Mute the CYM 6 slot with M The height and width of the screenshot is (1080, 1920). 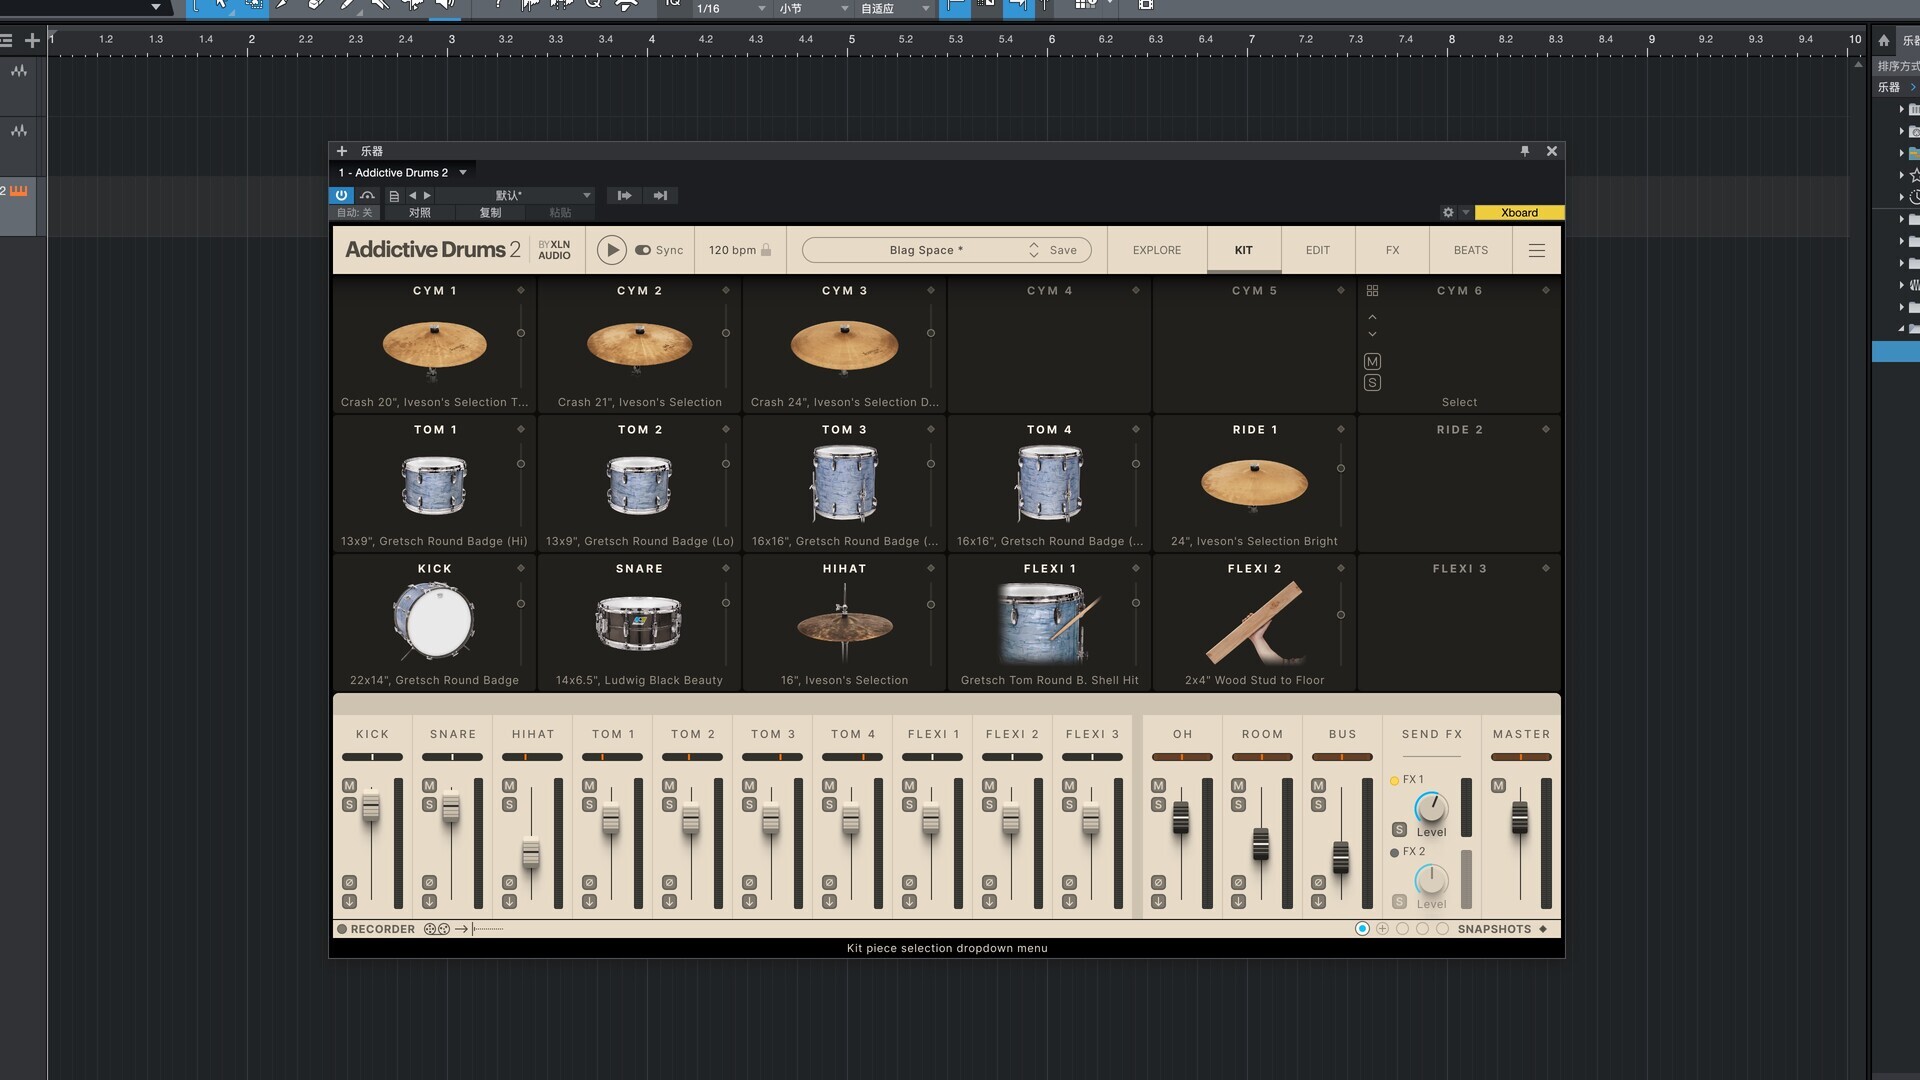(1372, 361)
